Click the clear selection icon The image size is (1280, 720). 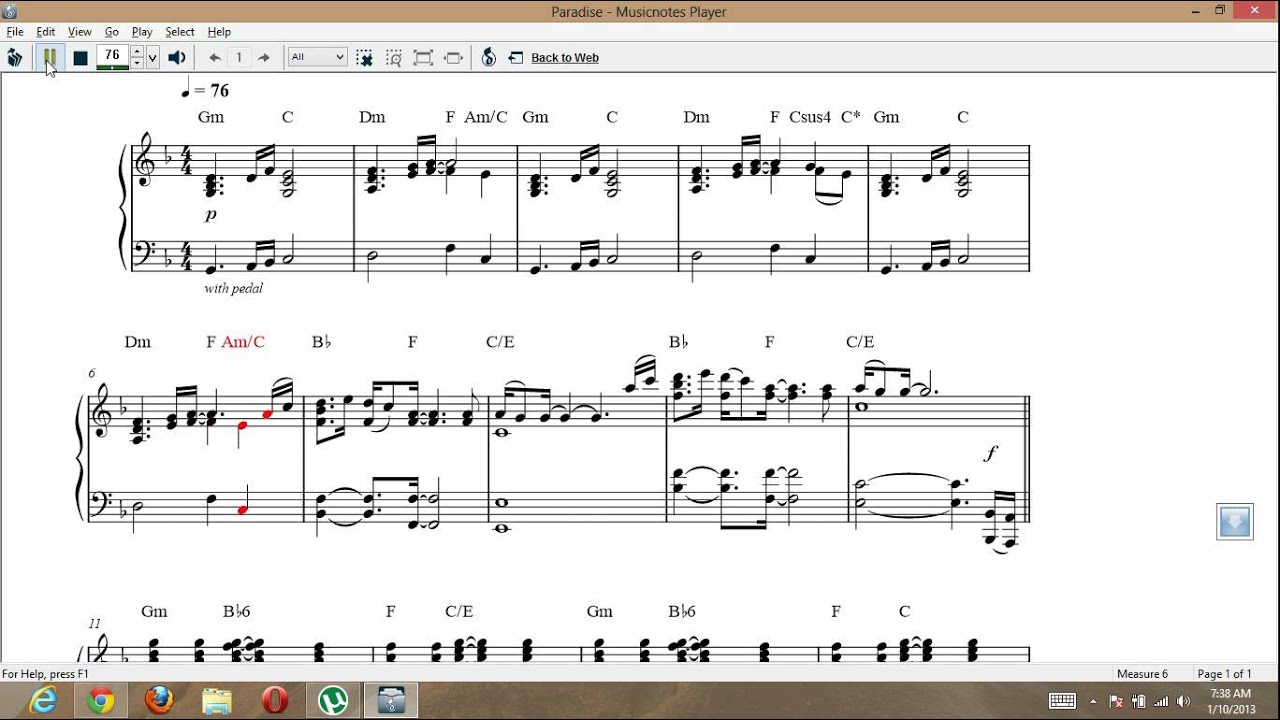point(365,58)
